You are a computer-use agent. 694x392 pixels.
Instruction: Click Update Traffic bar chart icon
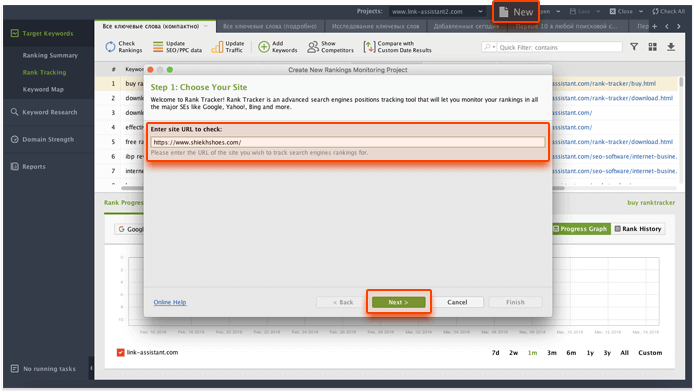point(217,46)
